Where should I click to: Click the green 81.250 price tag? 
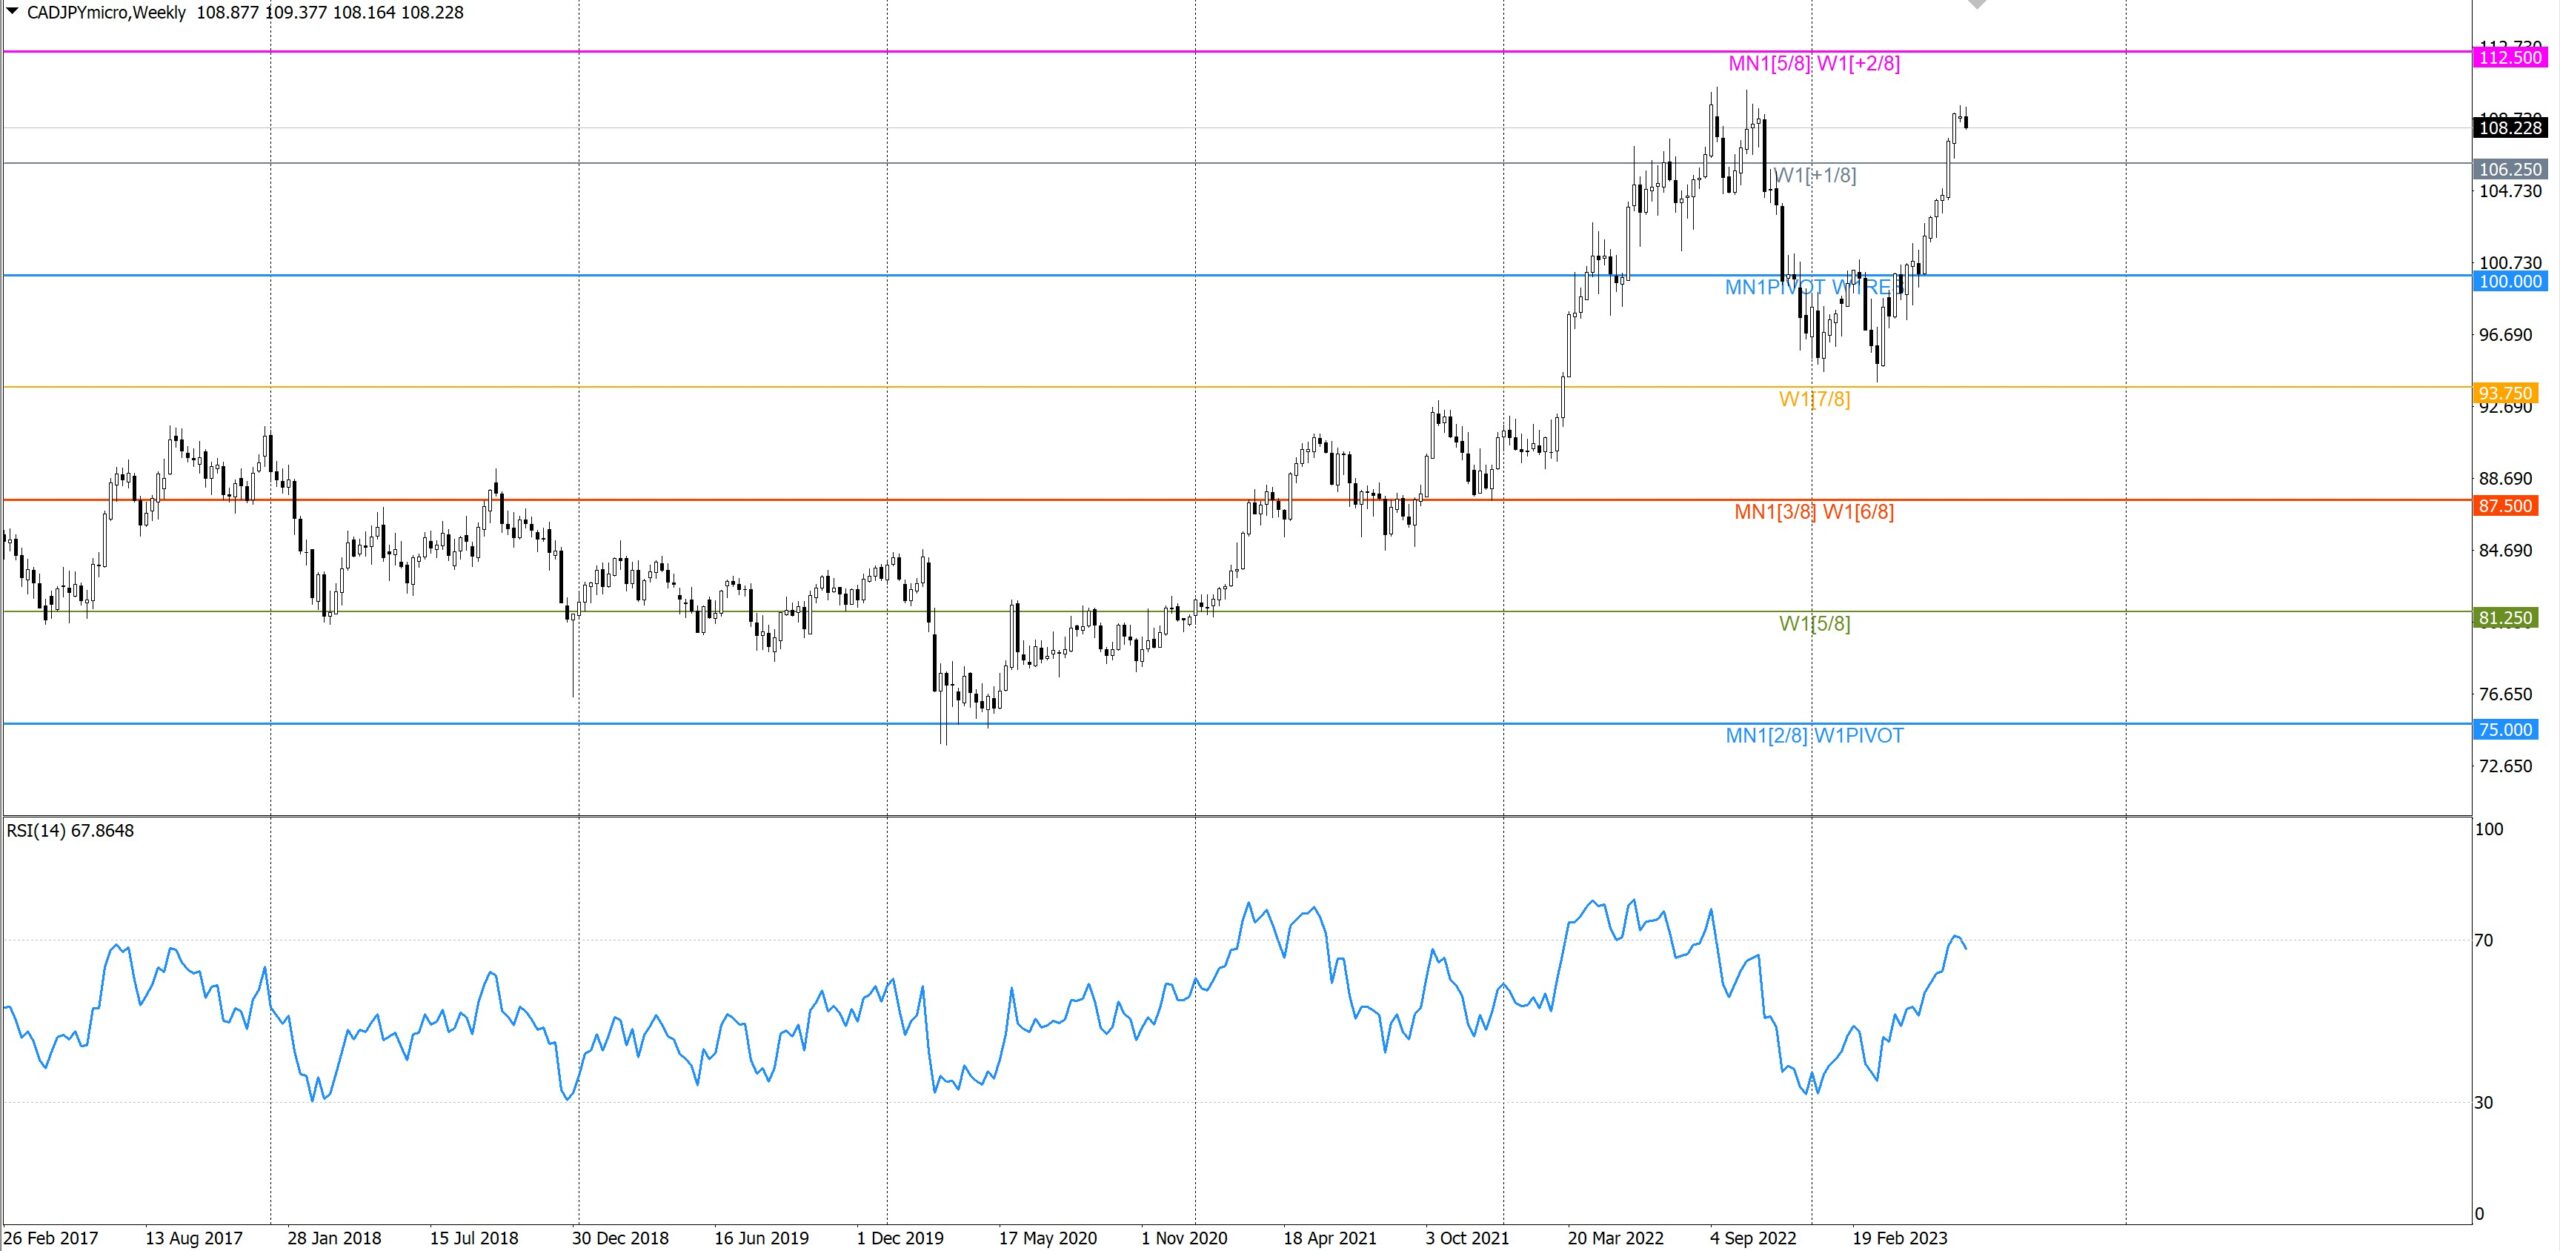click(x=2505, y=618)
